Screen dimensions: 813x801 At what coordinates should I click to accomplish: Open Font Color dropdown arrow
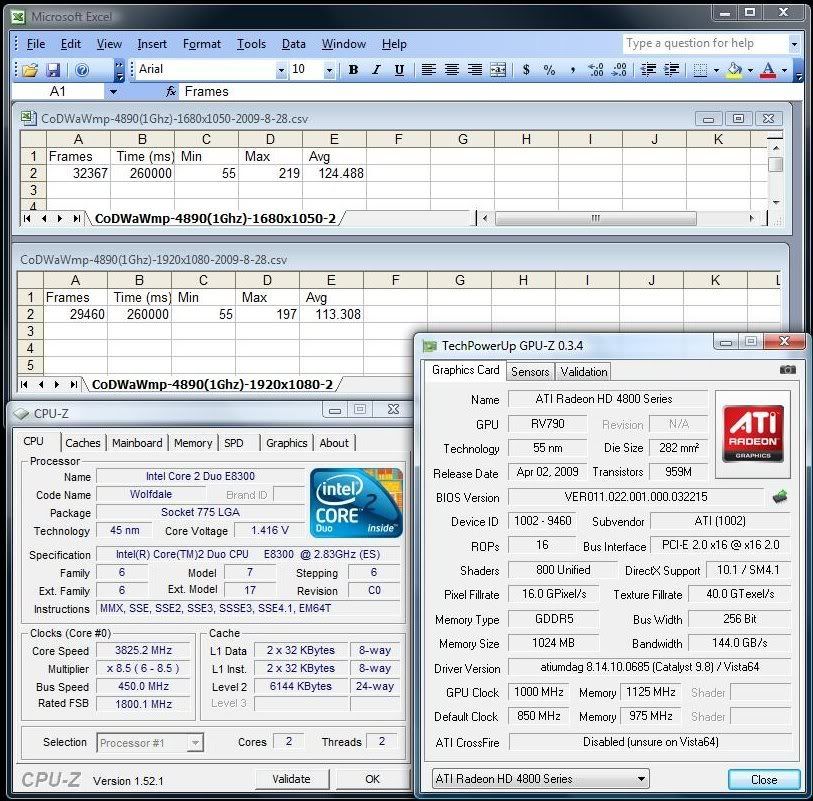tap(784, 70)
